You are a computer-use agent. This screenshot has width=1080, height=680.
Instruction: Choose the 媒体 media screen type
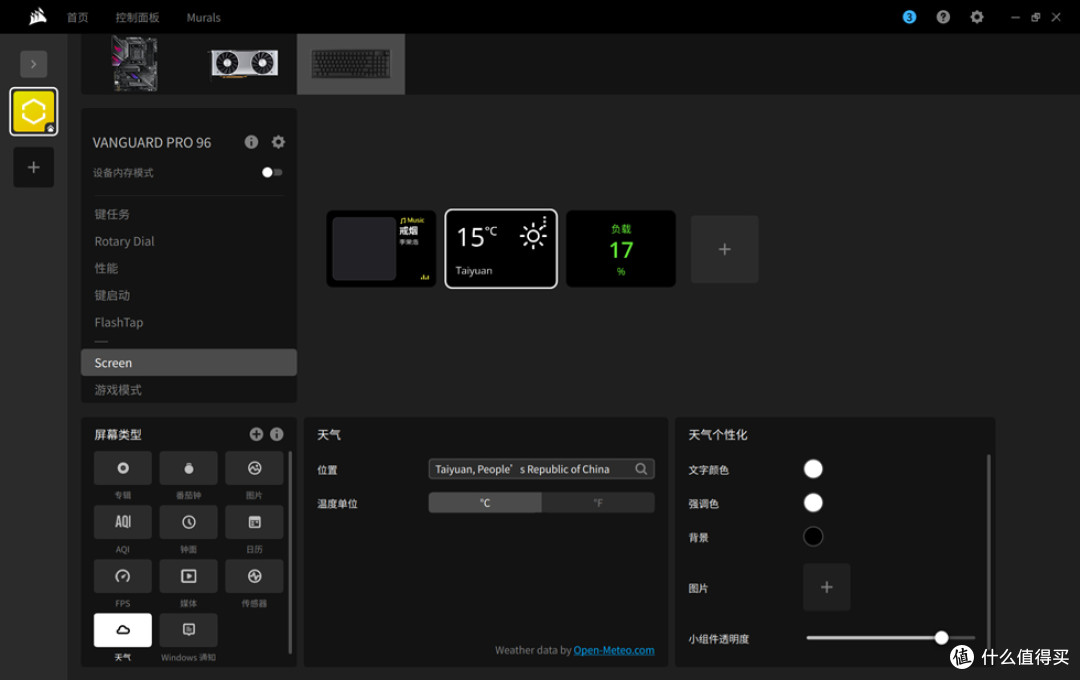[189, 576]
